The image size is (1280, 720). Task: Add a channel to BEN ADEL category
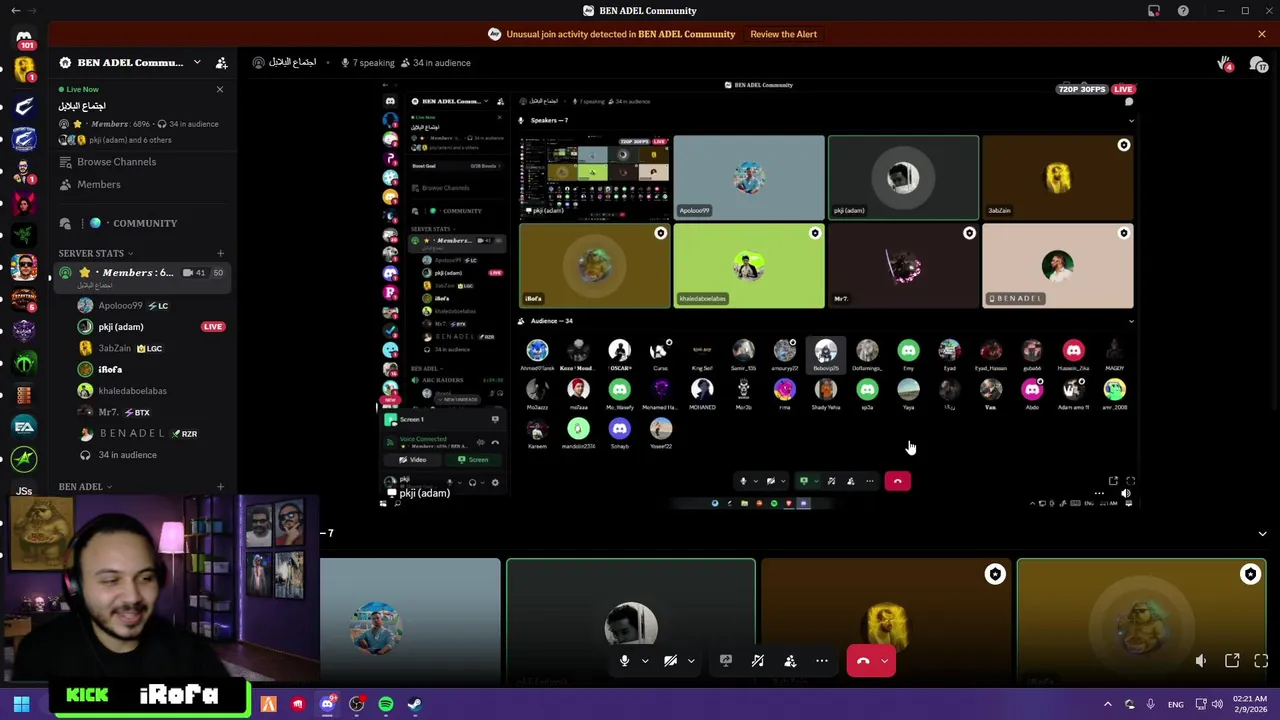[220, 487]
